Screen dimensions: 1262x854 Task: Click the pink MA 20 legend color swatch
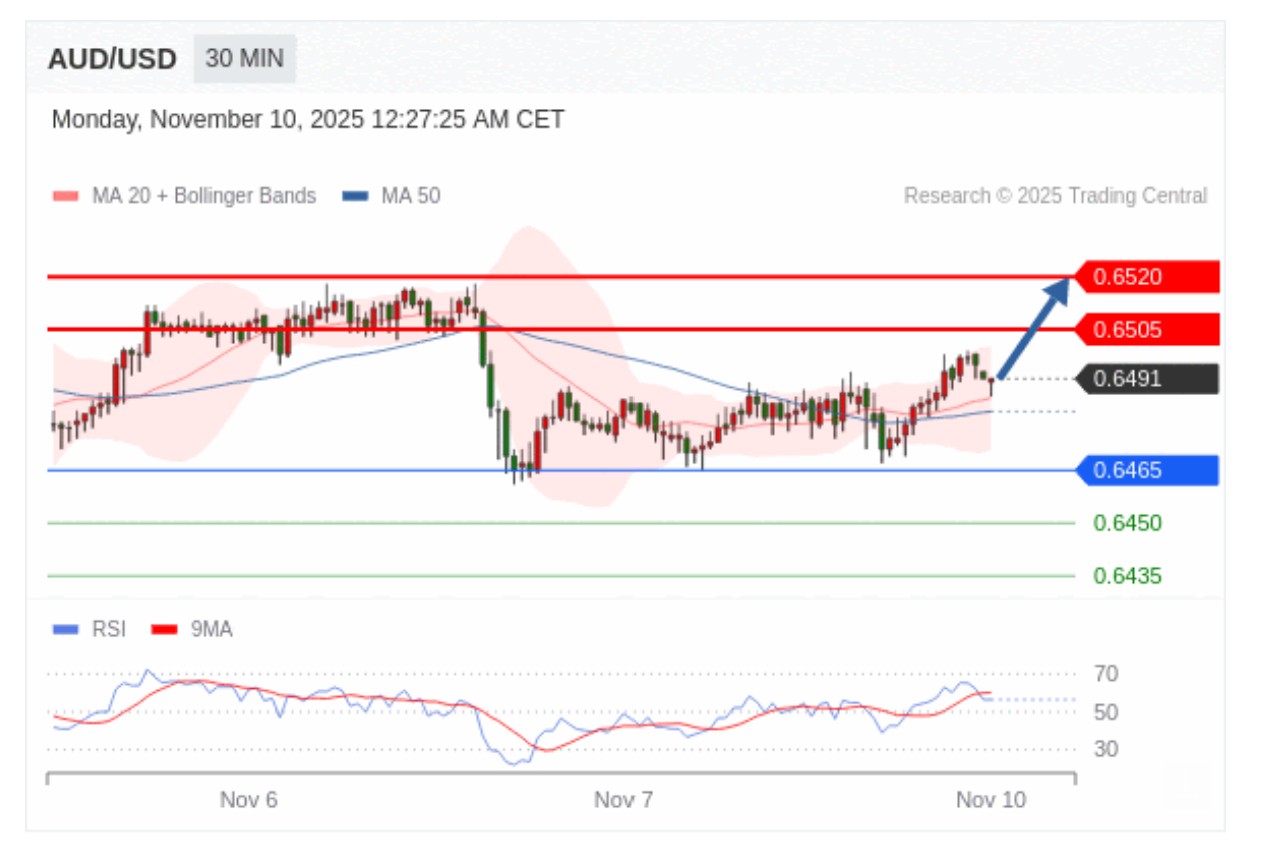tap(65, 196)
